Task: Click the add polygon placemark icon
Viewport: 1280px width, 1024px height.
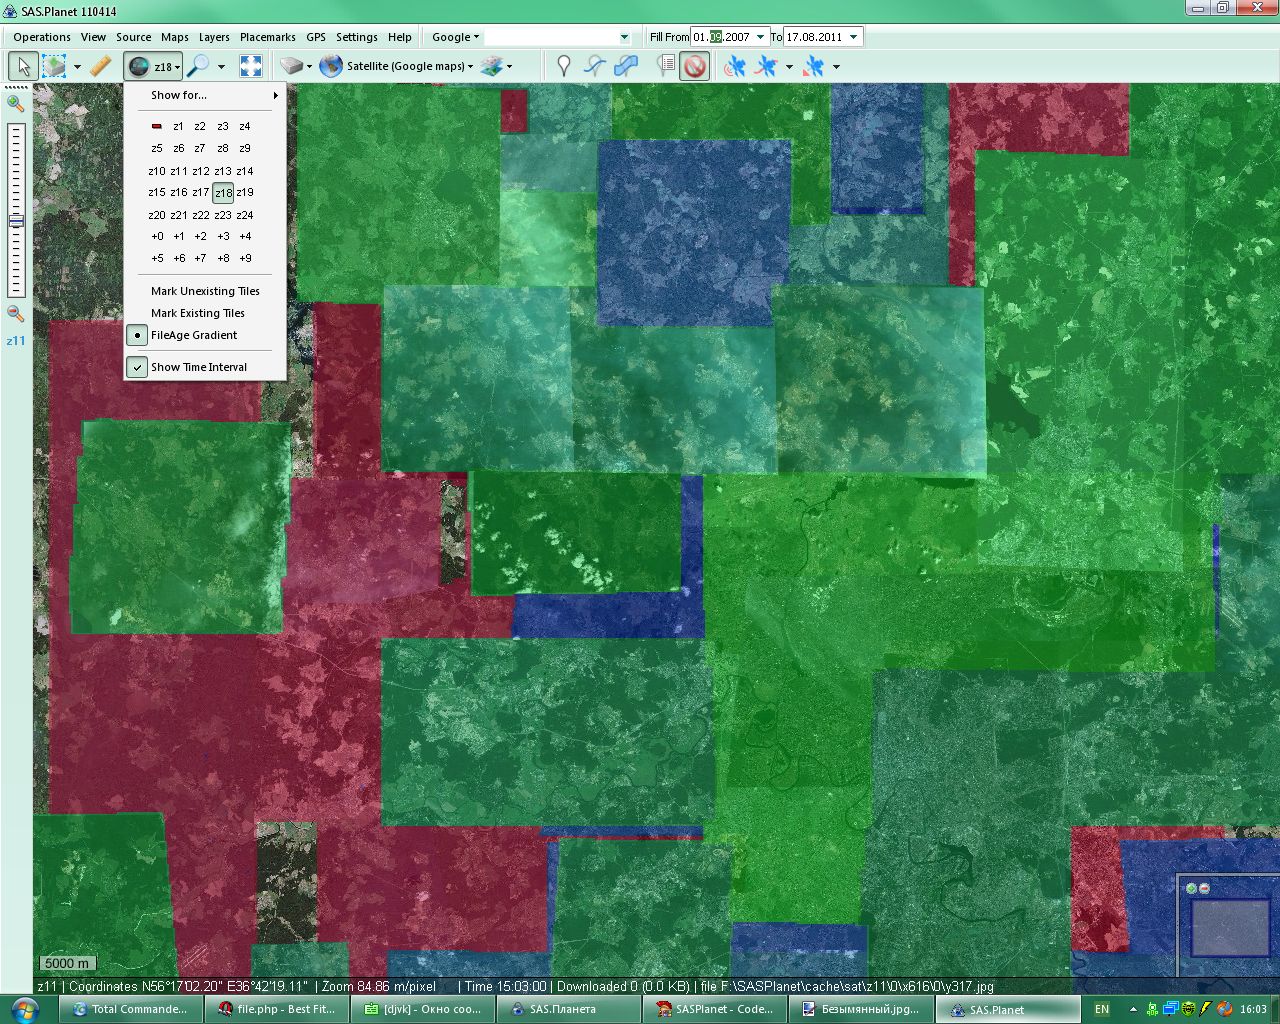Action: point(626,66)
